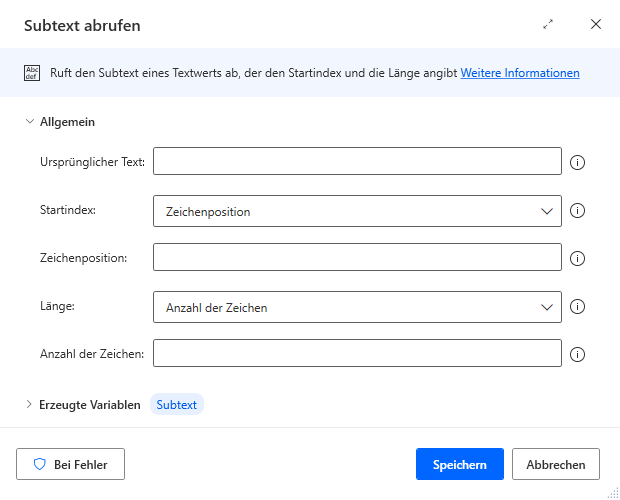Click the Abbrechen button
Image resolution: width=620 pixels, height=500 pixels.
coord(556,464)
